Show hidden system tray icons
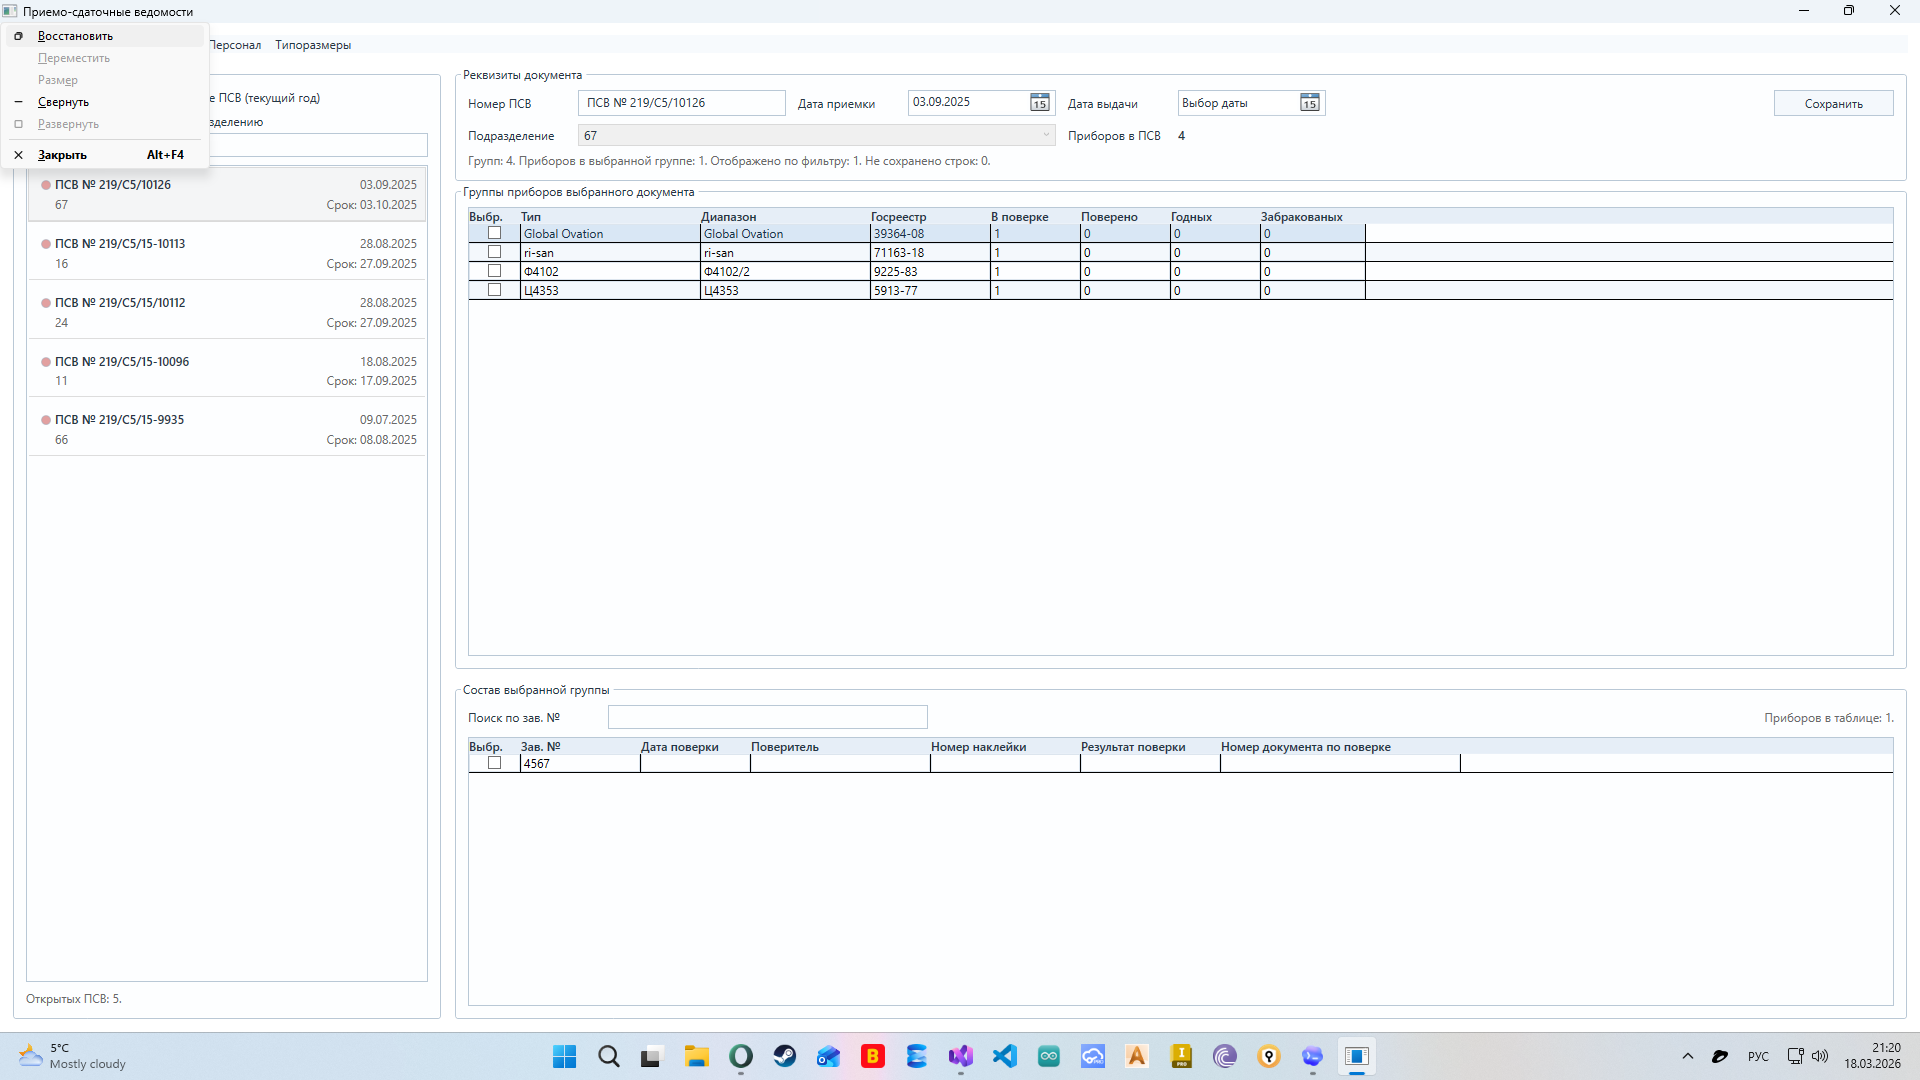The width and height of the screenshot is (1920, 1080). [1688, 1056]
